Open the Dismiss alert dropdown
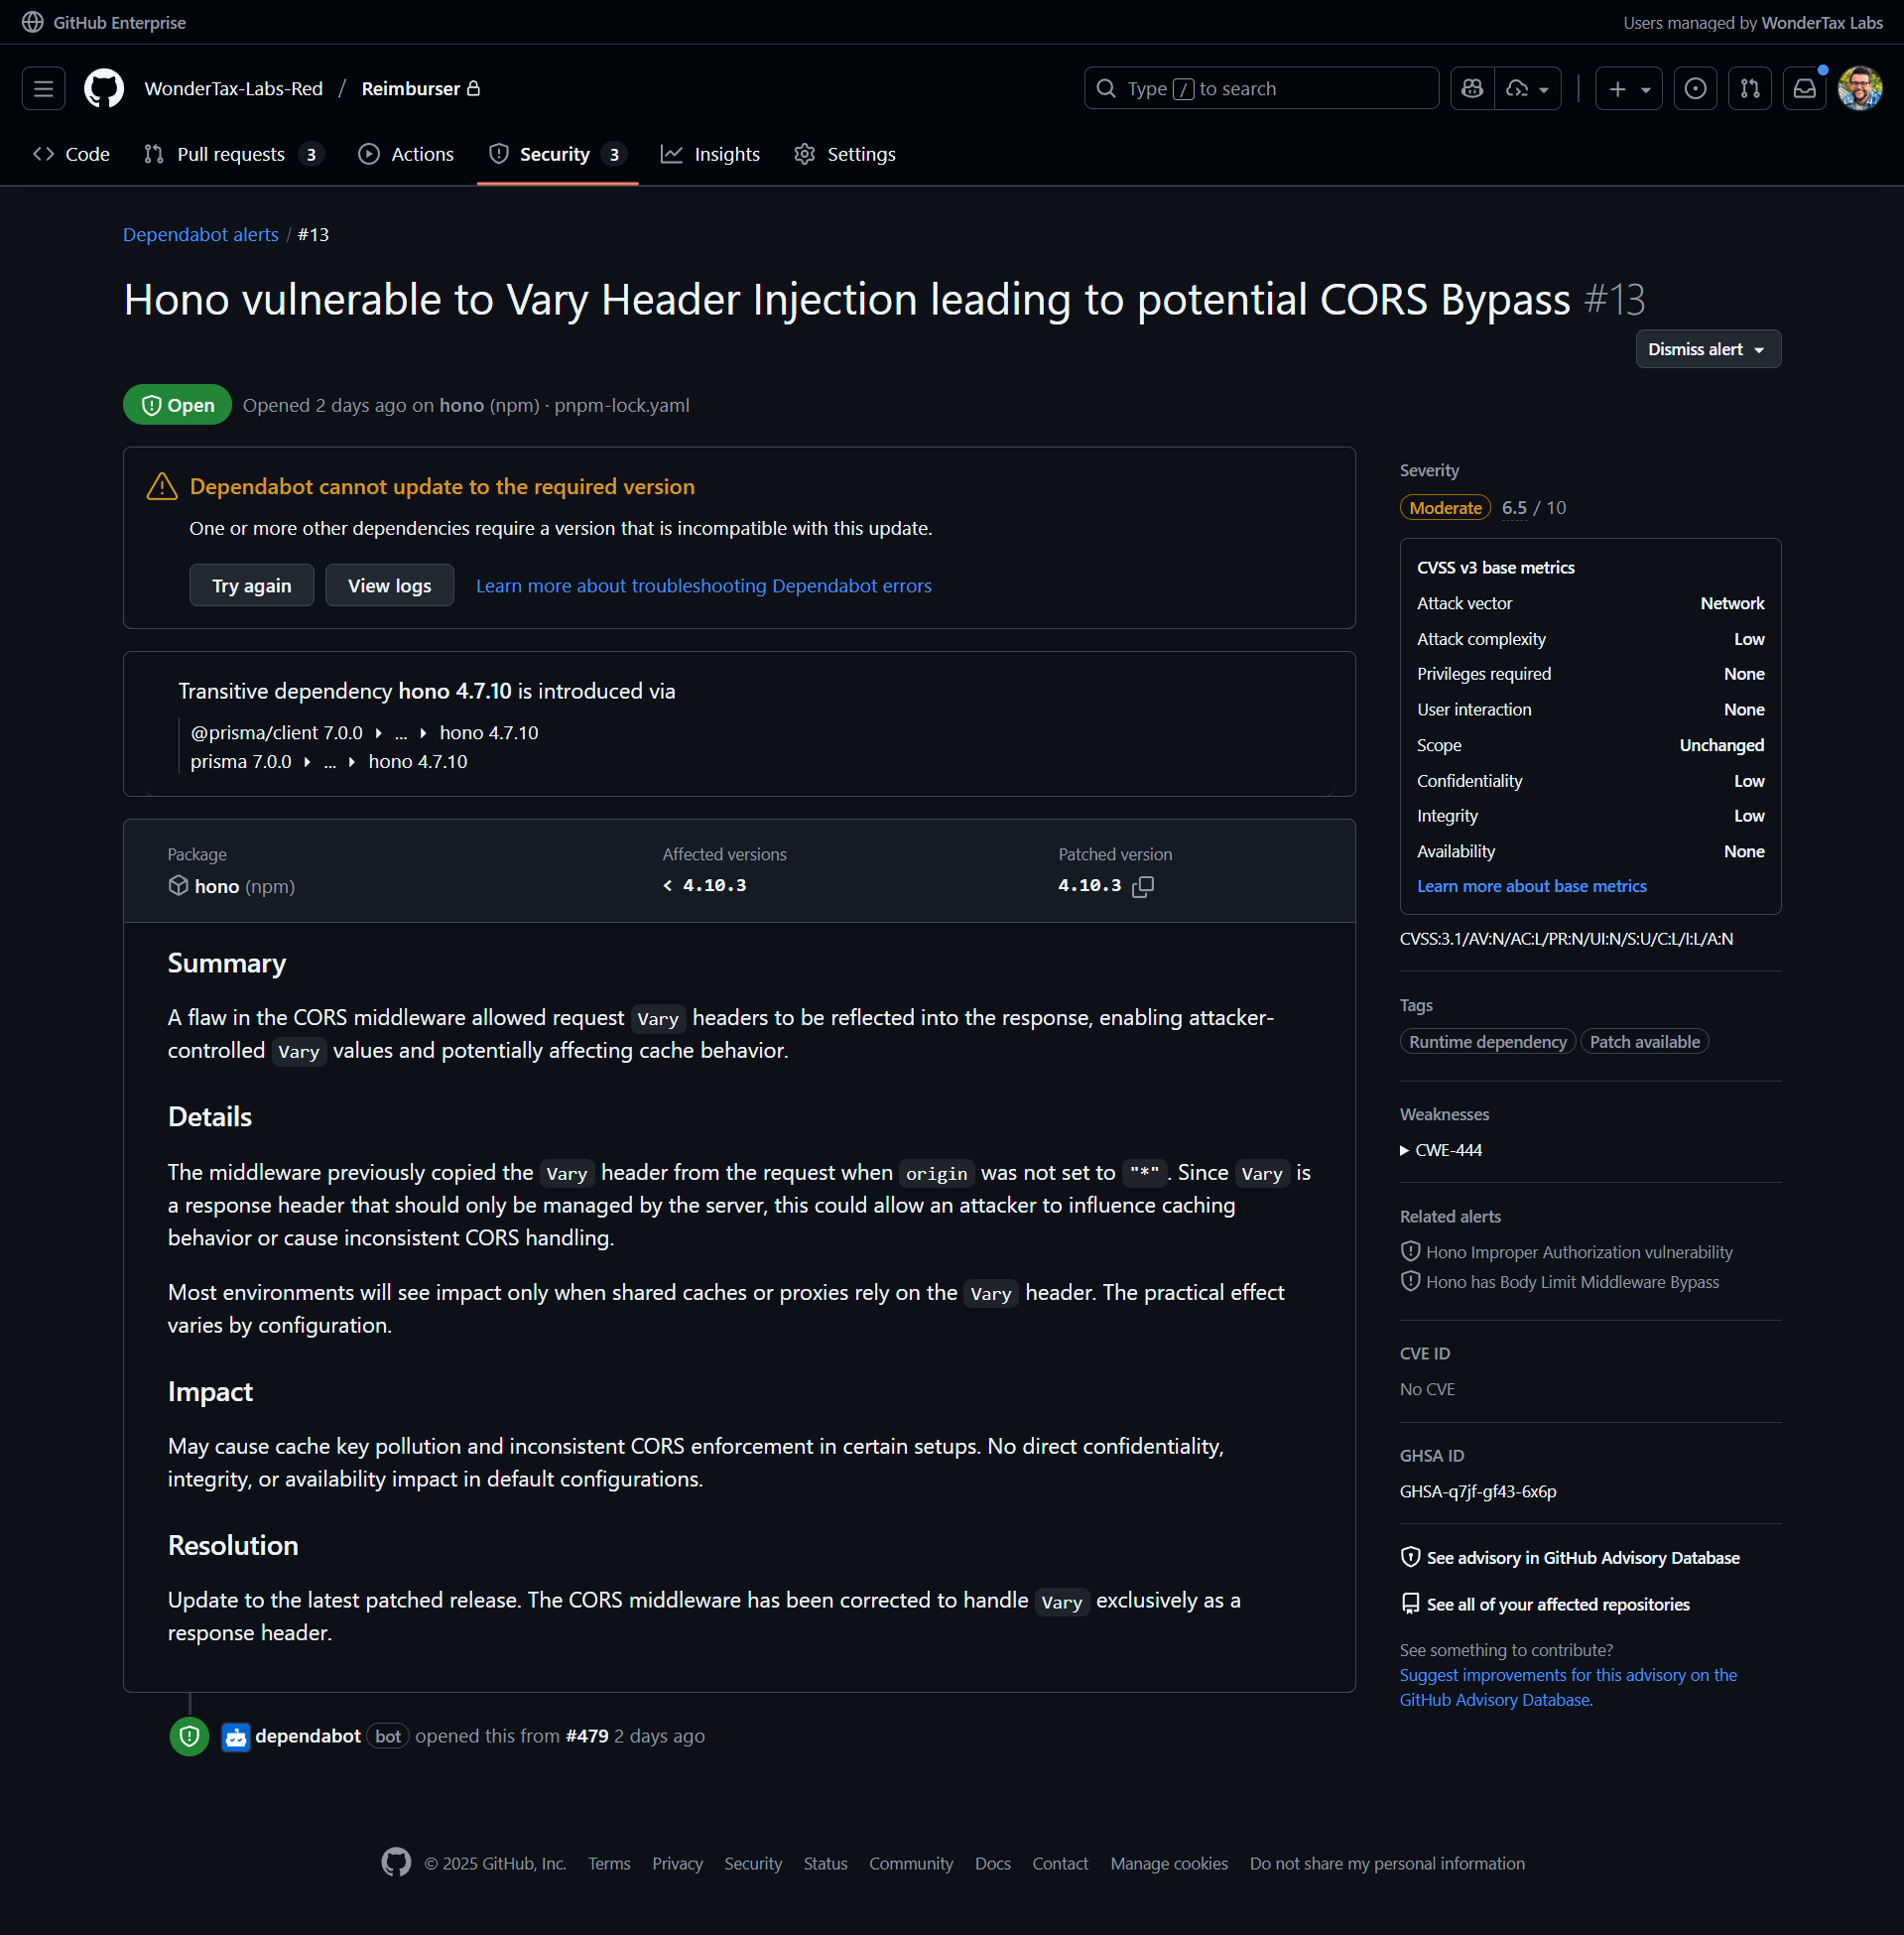This screenshot has height=1935, width=1904. point(1707,349)
